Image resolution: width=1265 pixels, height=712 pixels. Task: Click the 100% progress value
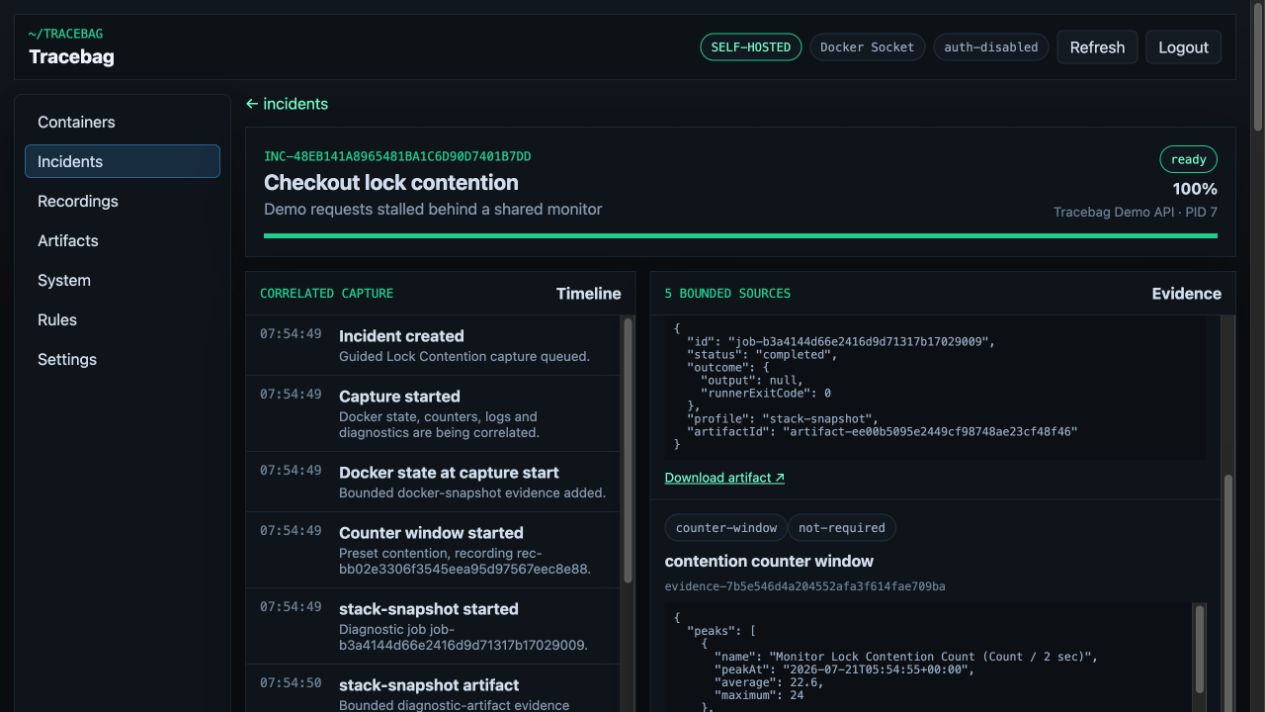(x=1195, y=189)
